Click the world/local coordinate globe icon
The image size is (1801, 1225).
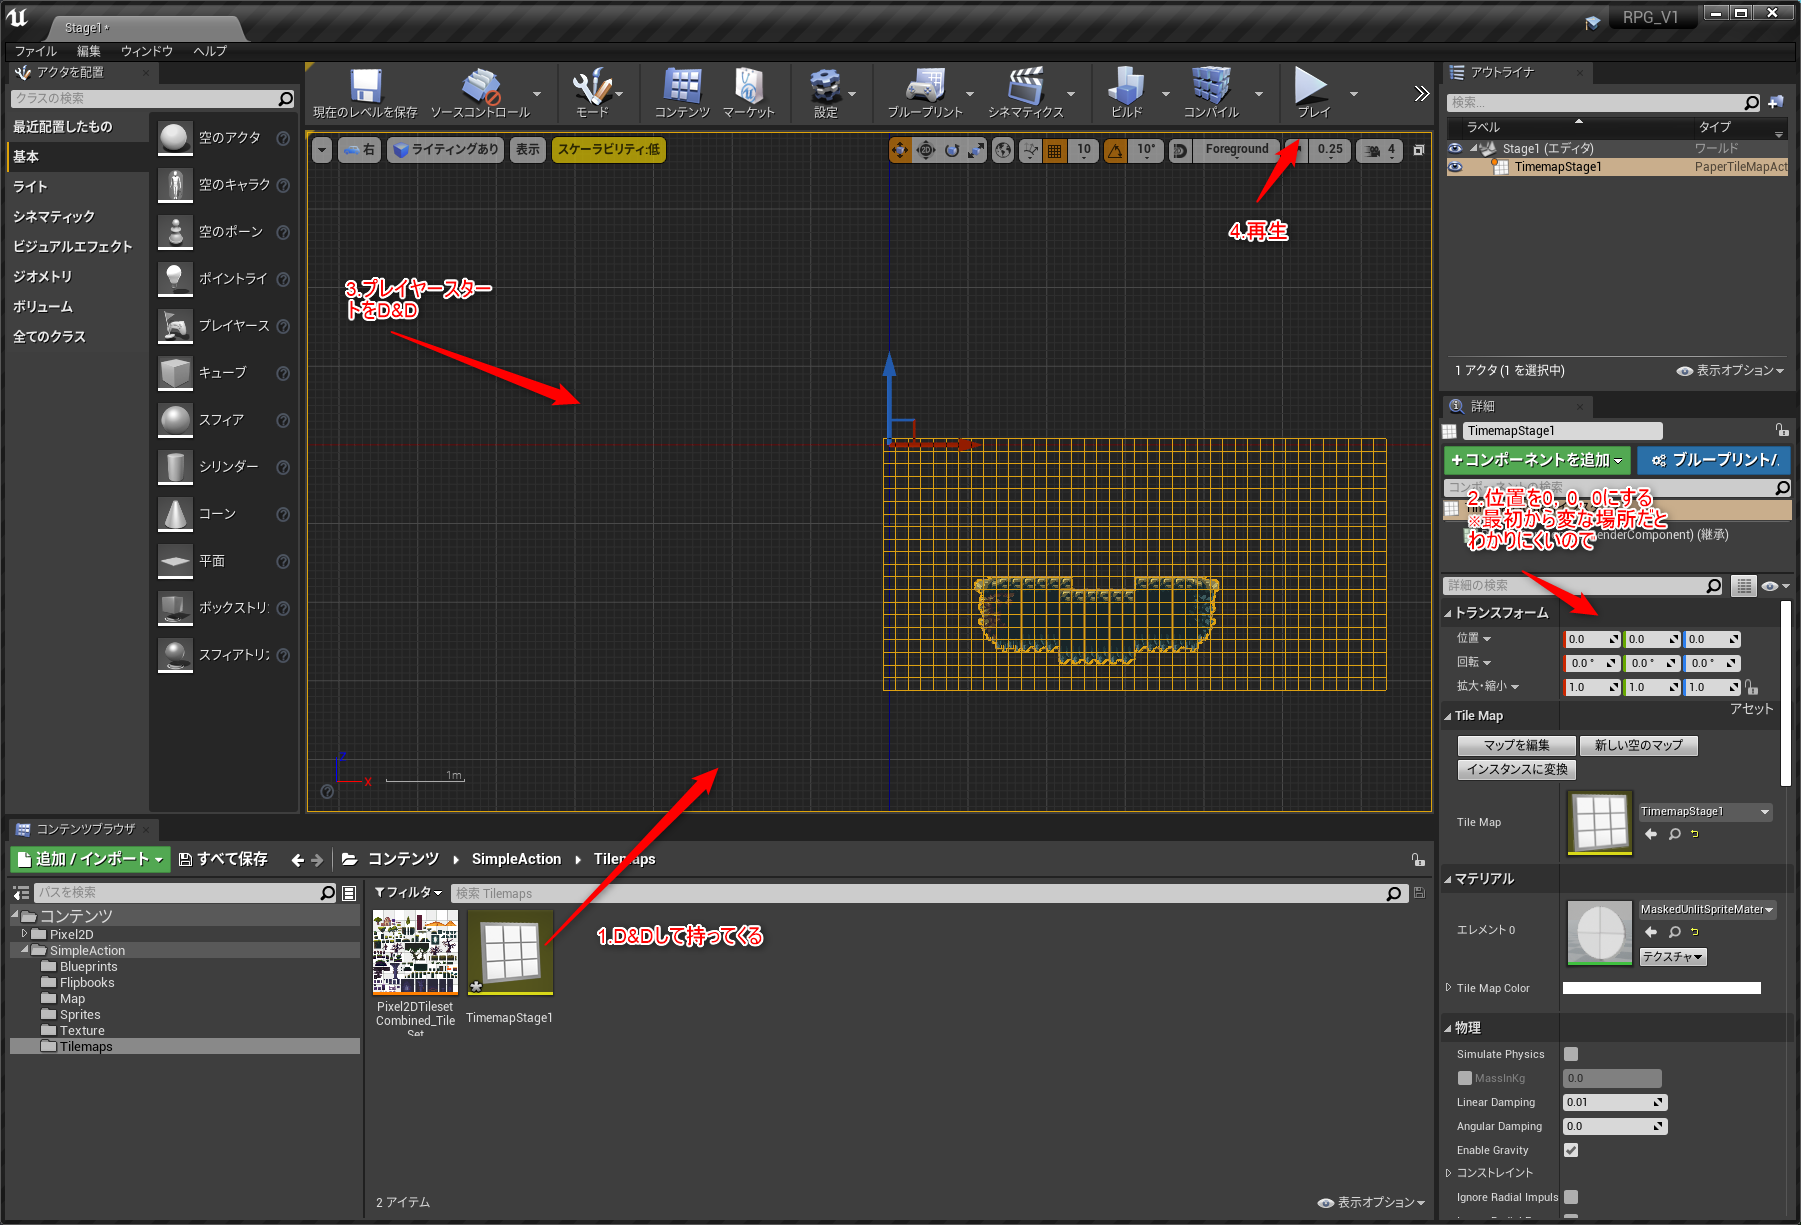coord(1003,150)
